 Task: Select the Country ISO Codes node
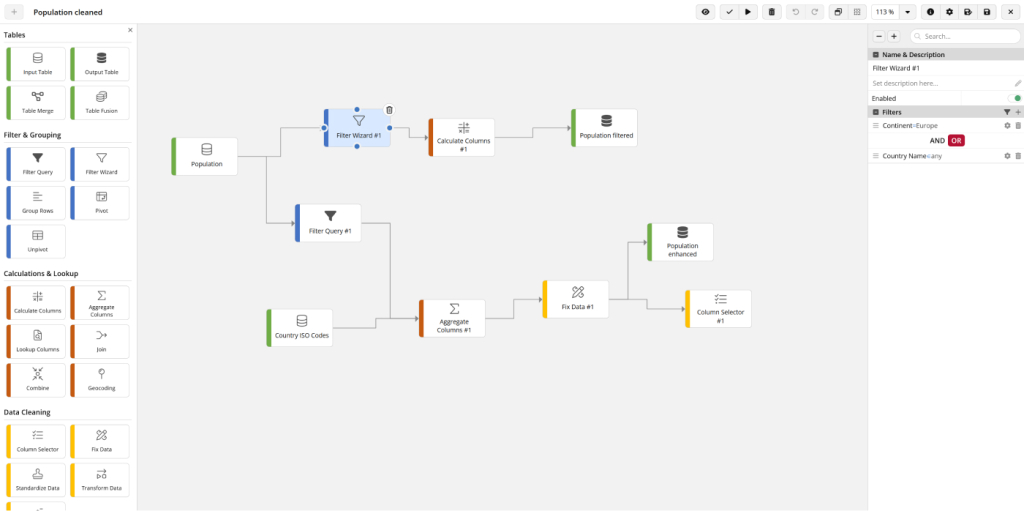click(x=300, y=327)
